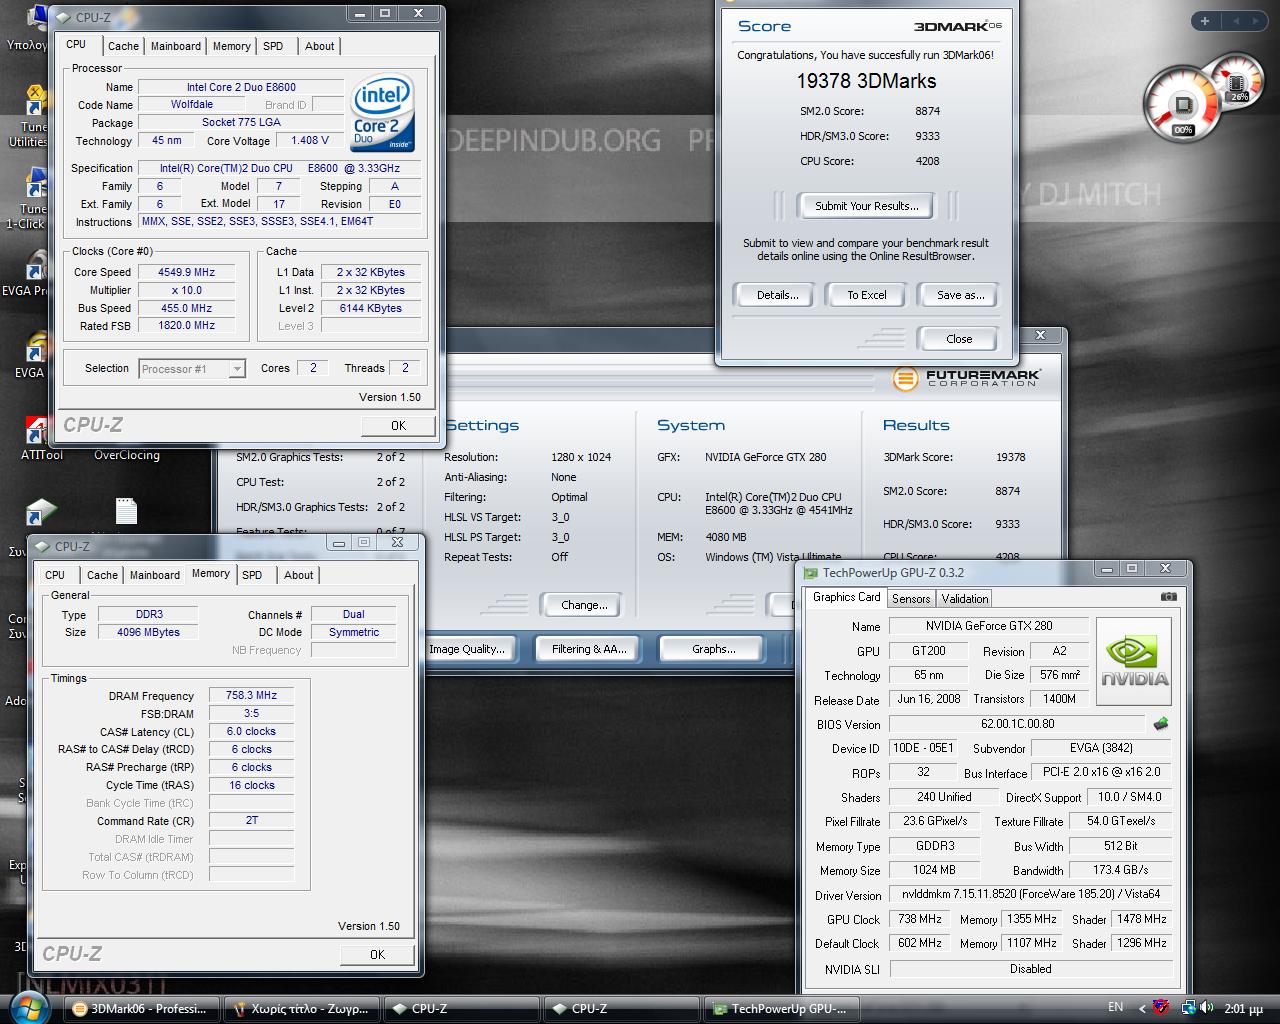The height and width of the screenshot is (1024, 1280).
Task: Switch to the Validation tab in GPU-Z
Action: pyautogui.click(x=965, y=599)
